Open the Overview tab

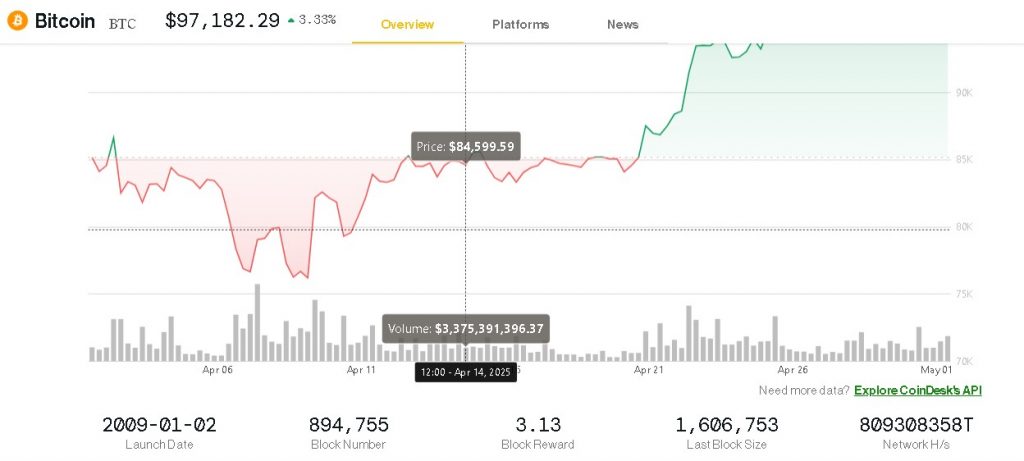point(408,24)
